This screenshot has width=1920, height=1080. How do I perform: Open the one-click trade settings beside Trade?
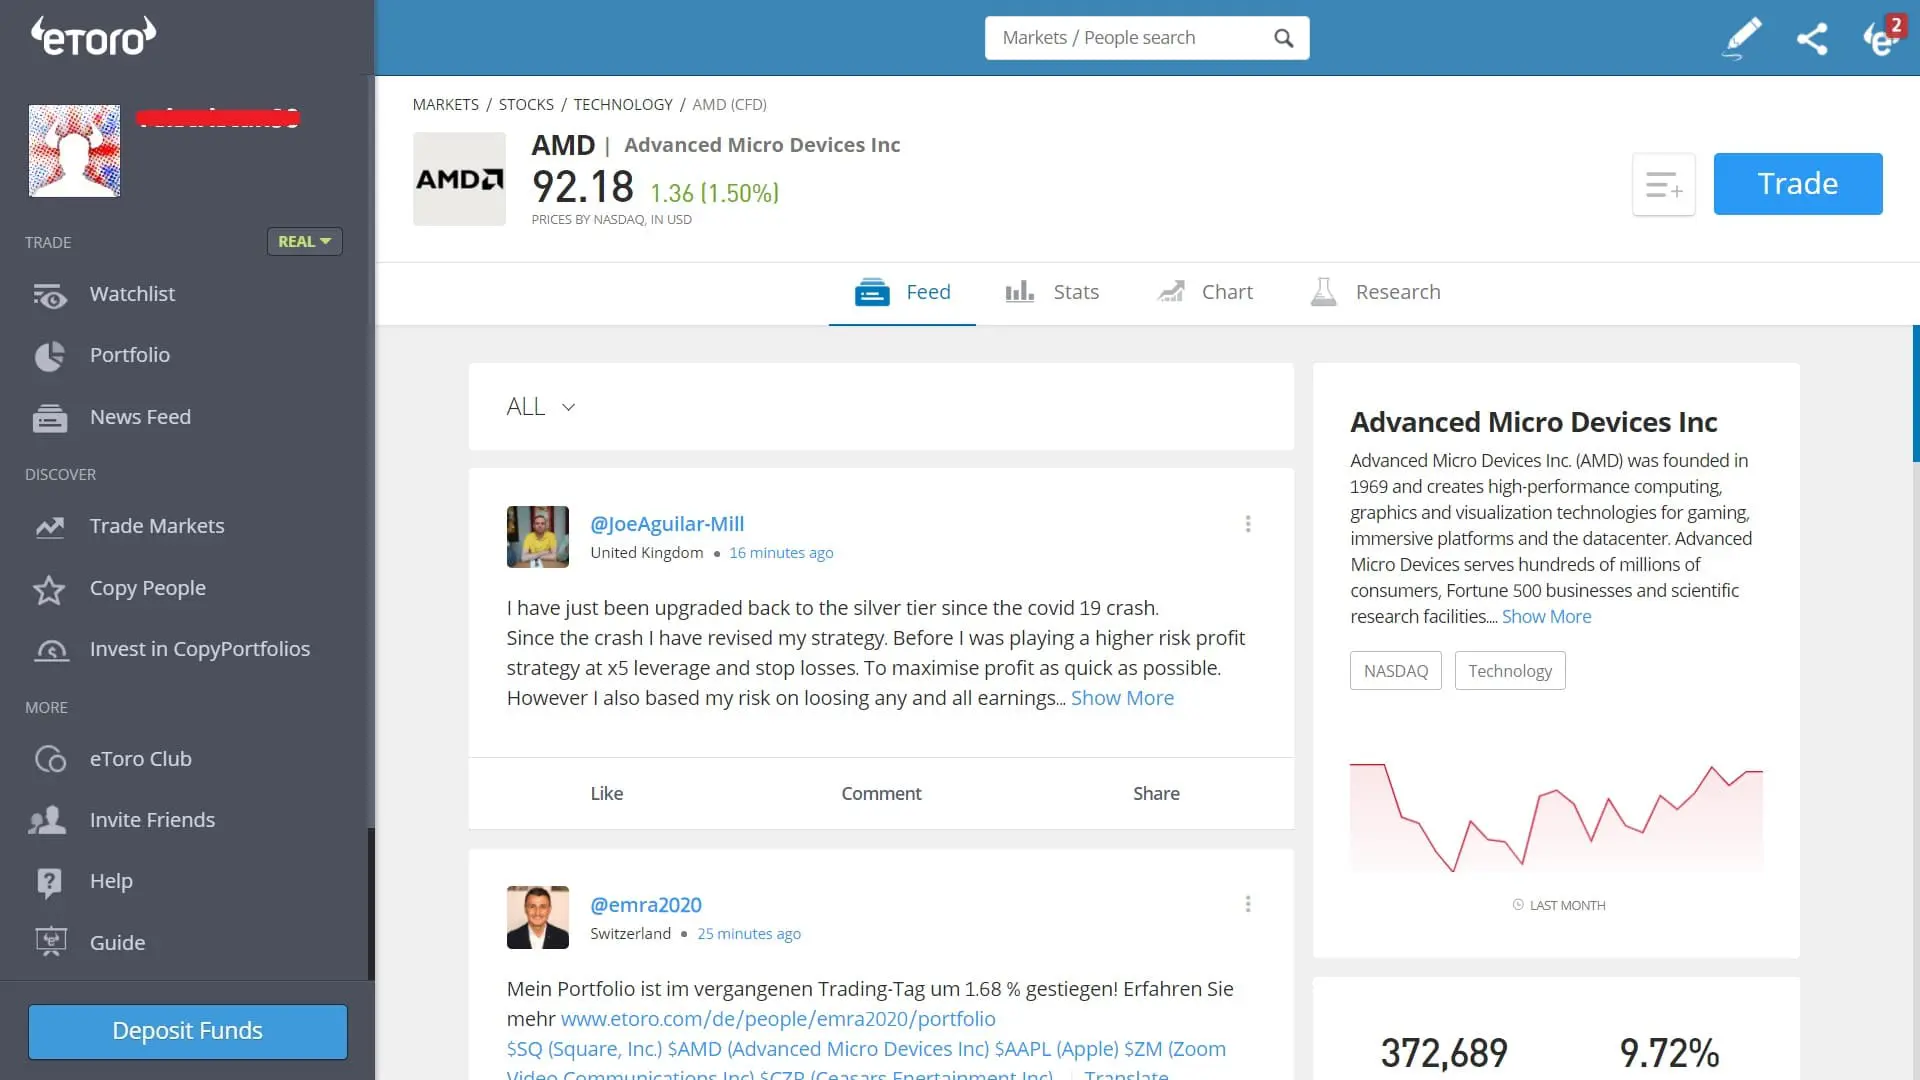point(1664,184)
